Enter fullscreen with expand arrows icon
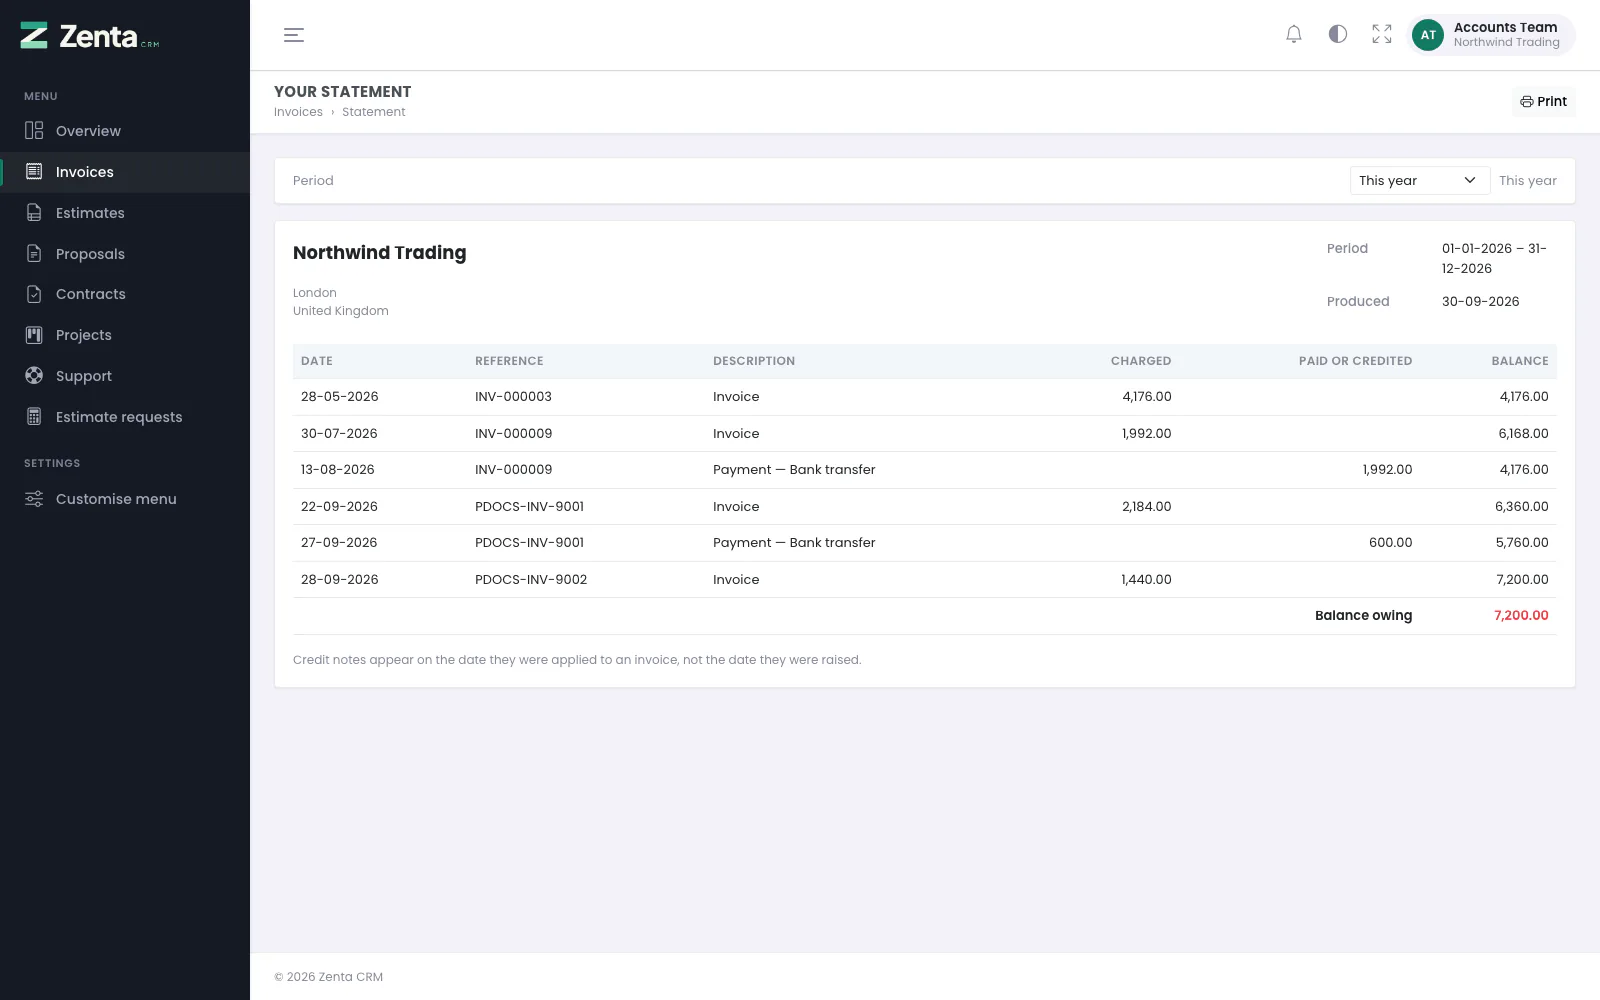The image size is (1600, 1000). [x=1382, y=34]
